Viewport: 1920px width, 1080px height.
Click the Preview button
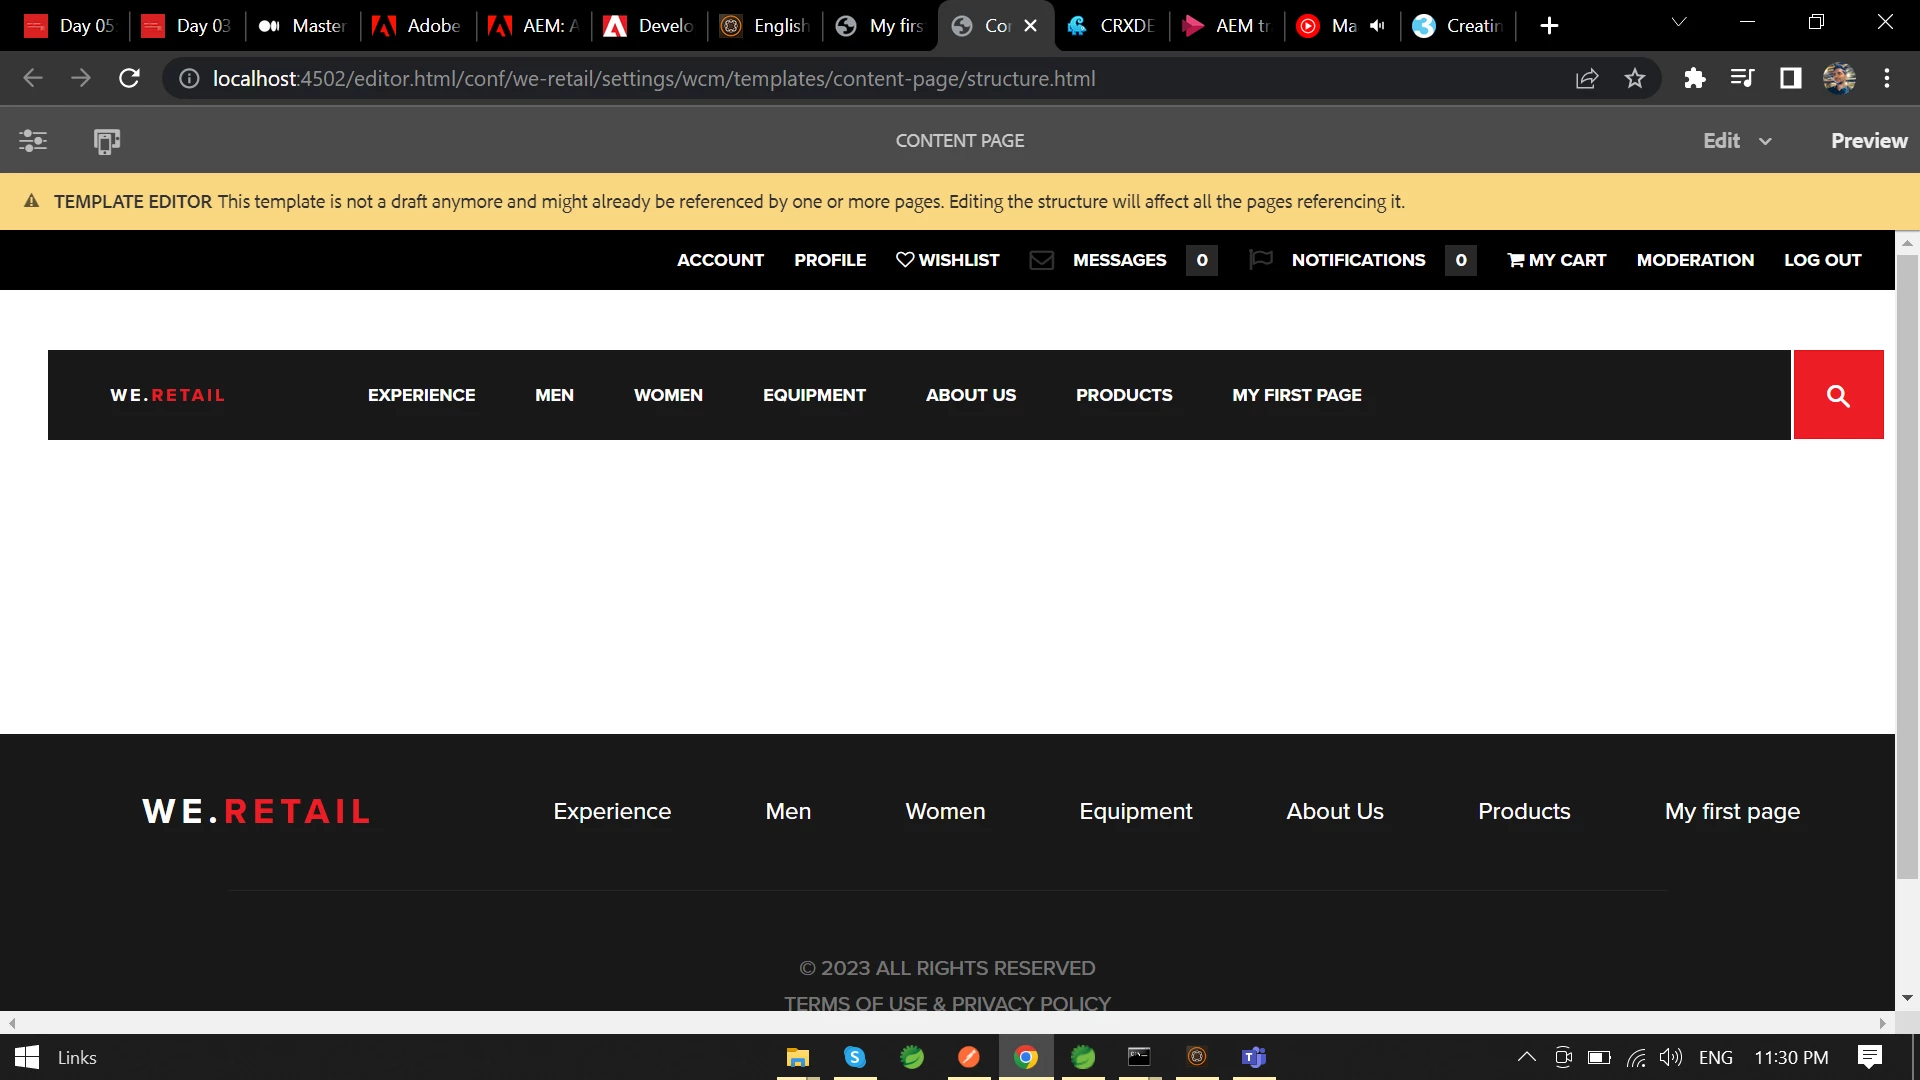pos(1868,141)
